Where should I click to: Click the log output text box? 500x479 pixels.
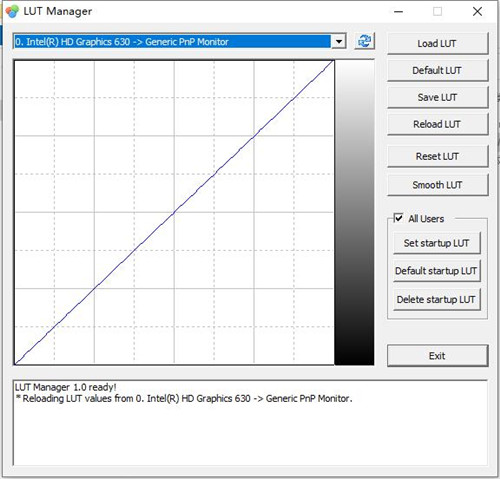[250, 423]
